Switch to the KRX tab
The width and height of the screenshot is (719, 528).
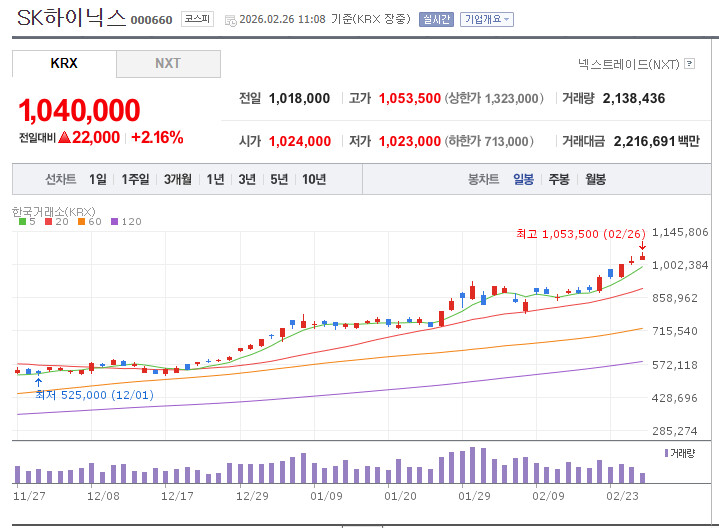coord(64,63)
